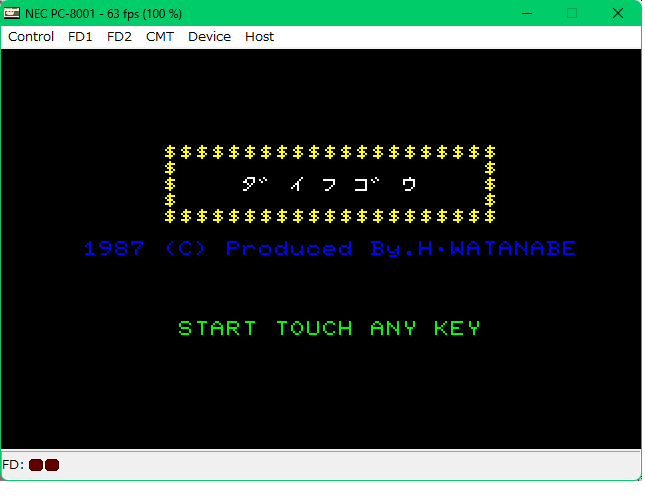Open the Device menu

[209, 37]
